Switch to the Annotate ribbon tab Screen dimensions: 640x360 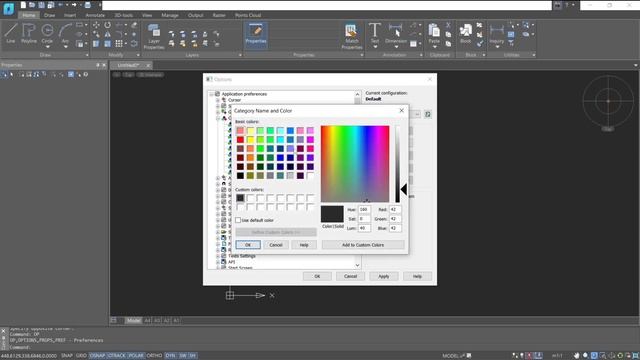point(95,15)
